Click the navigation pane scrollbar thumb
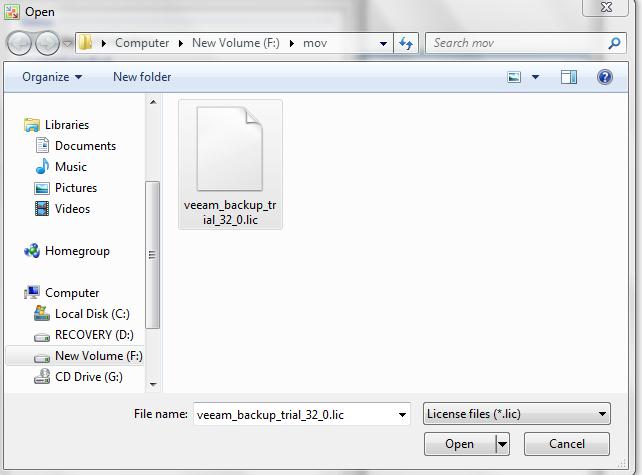This screenshot has width=642, height=475. click(152, 255)
